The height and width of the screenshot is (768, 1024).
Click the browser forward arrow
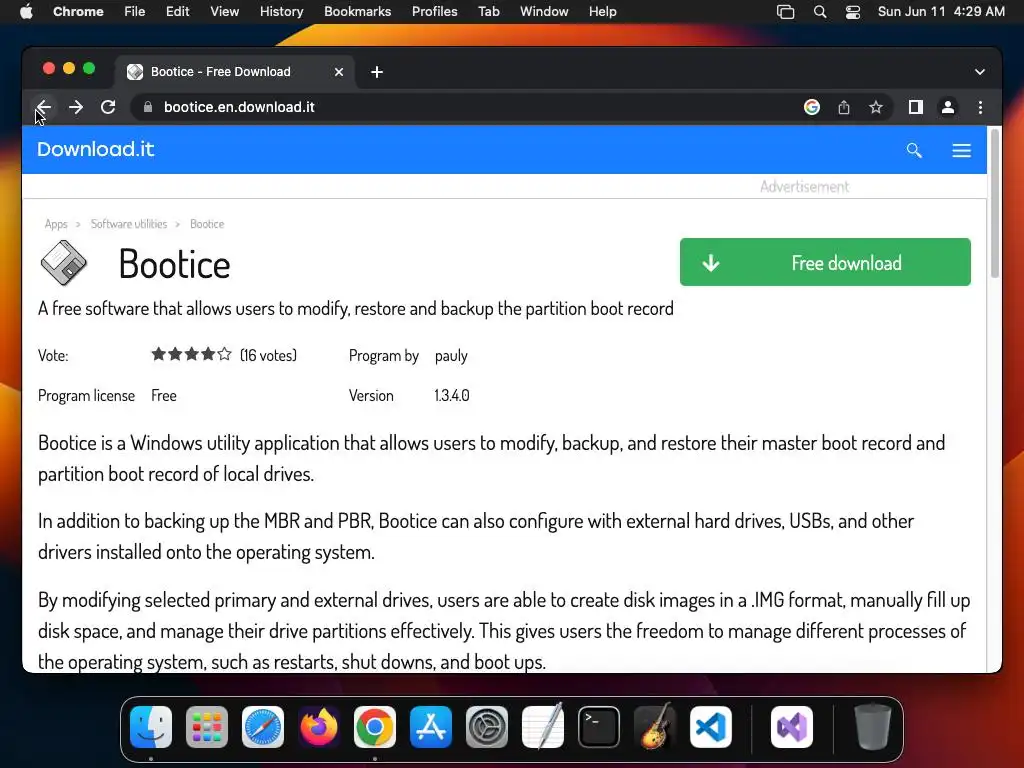[x=76, y=107]
